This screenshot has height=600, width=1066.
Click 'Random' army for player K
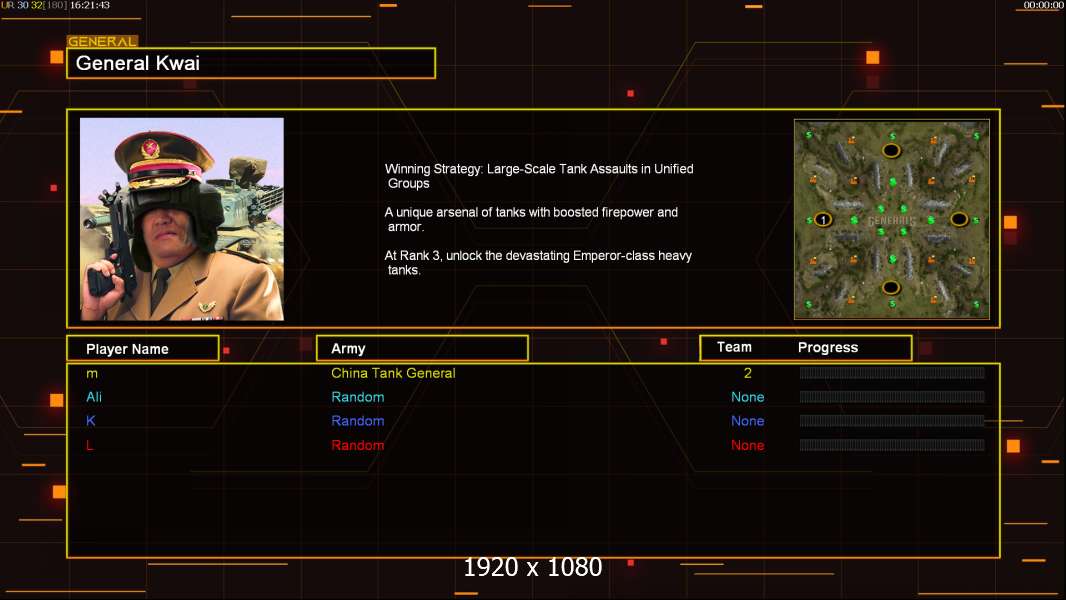point(358,421)
